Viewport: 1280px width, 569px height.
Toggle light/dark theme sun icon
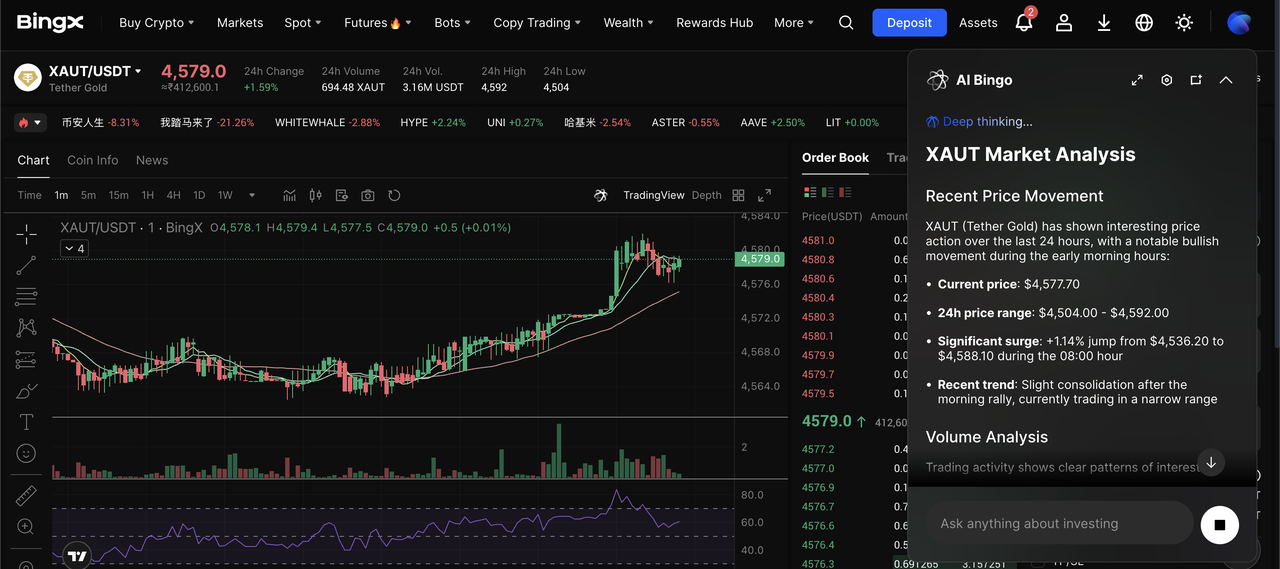[x=1184, y=22]
